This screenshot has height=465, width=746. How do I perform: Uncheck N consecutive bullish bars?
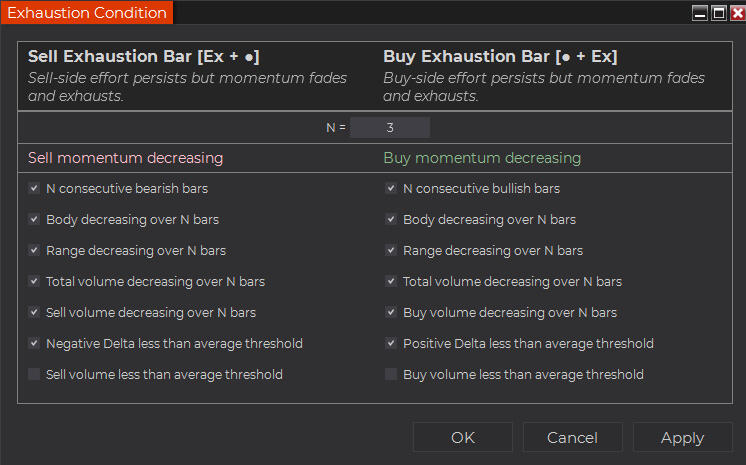391,188
